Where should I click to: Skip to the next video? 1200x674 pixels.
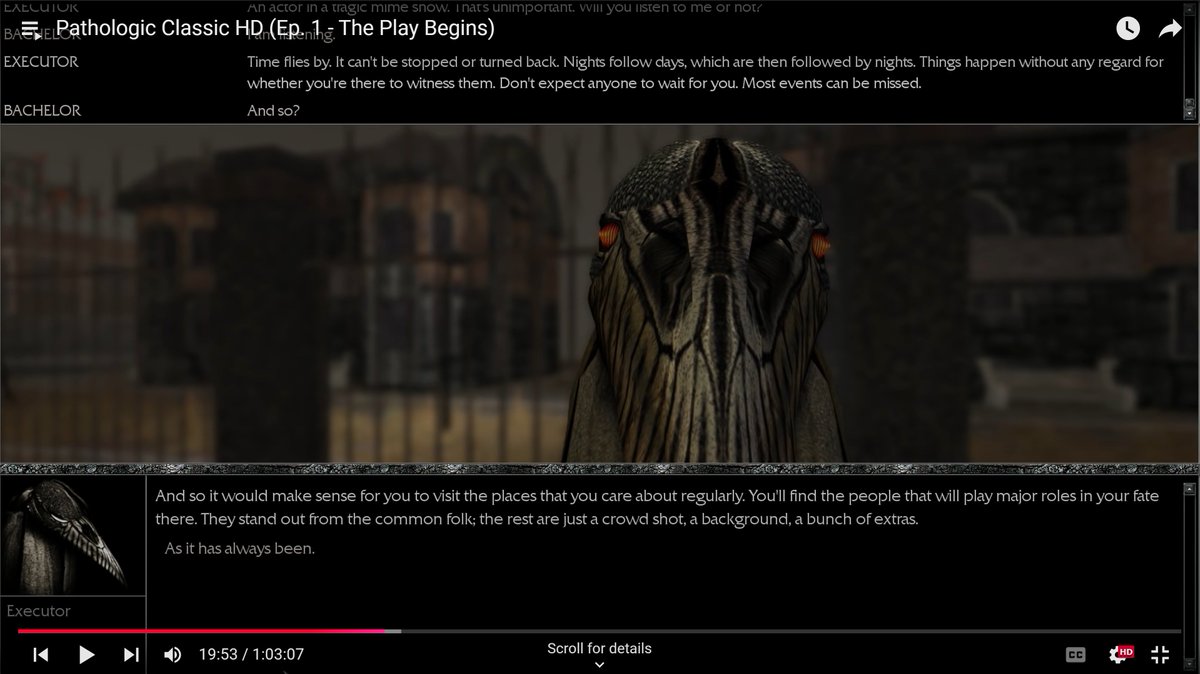[x=131, y=655]
